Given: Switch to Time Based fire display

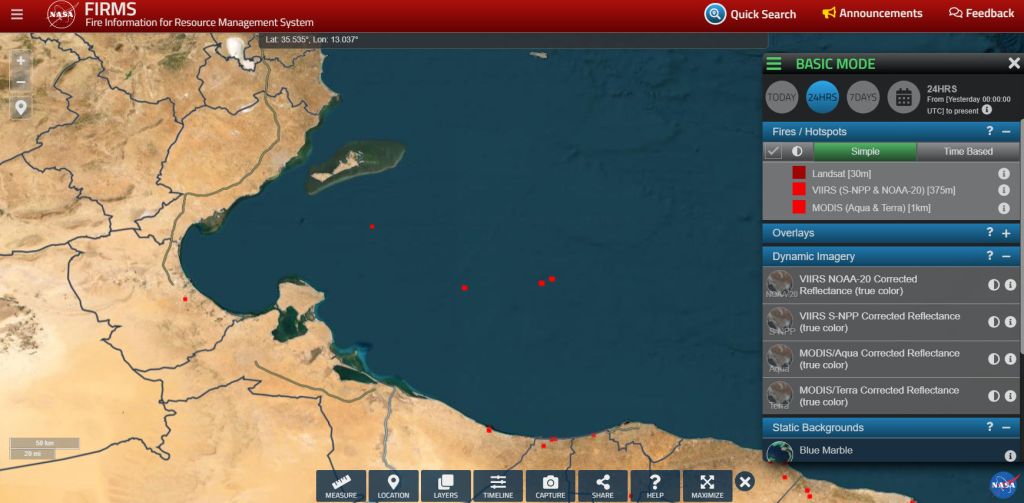Looking at the screenshot, I should click(968, 152).
